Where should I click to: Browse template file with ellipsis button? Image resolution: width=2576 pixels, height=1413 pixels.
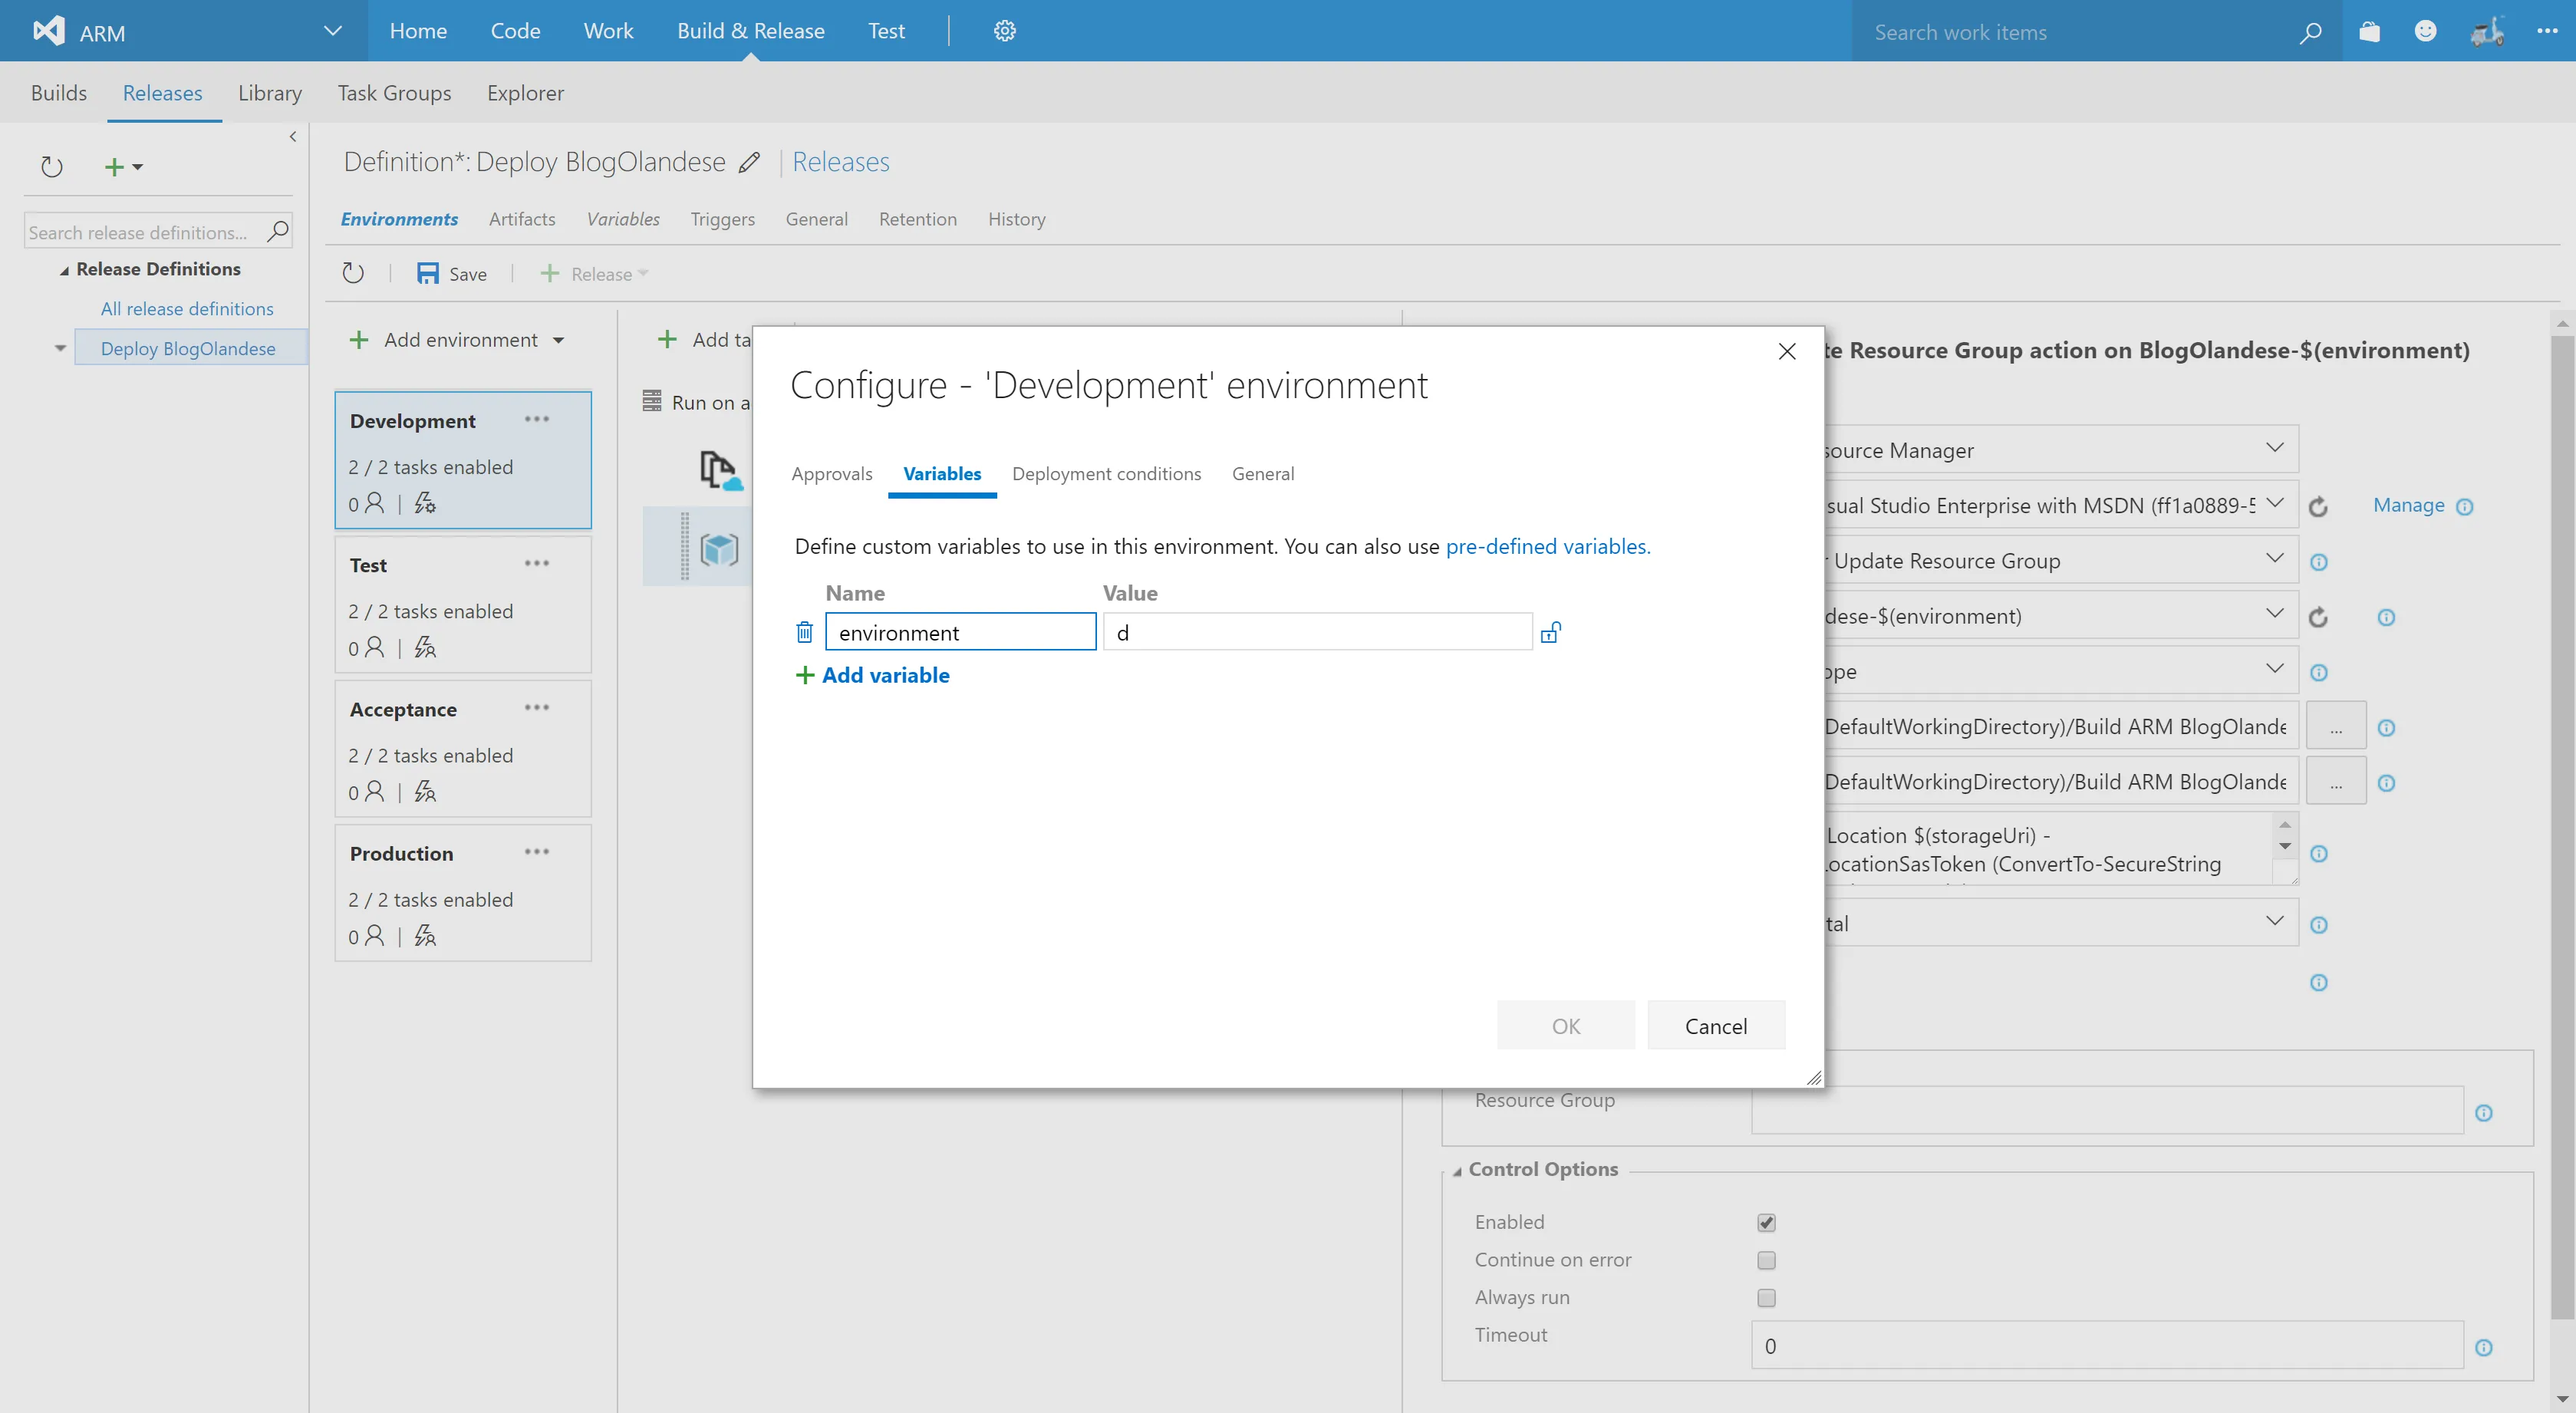click(2335, 726)
